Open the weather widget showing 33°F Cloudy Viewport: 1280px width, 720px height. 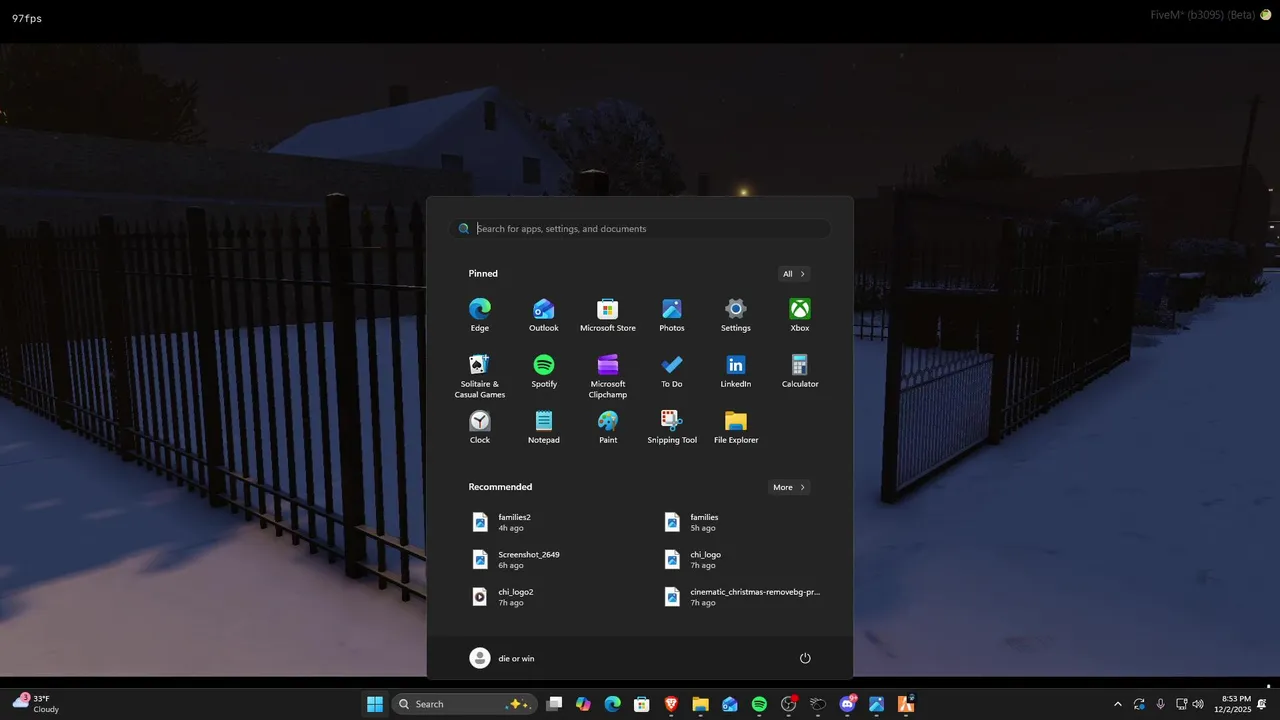point(36,703)
